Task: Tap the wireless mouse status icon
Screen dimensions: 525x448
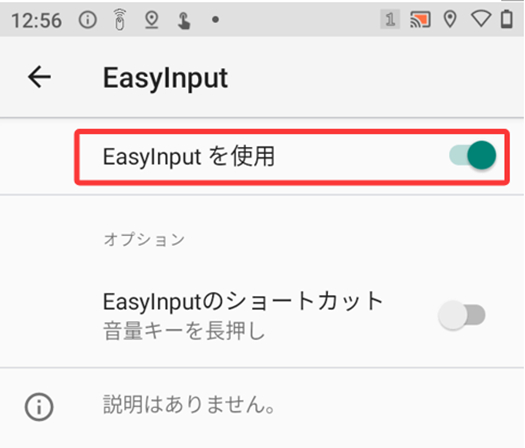Action: [x=120, y=20]
